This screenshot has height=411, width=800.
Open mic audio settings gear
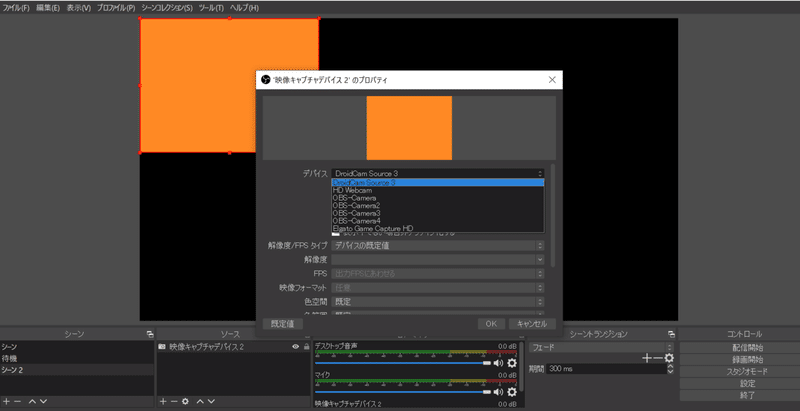[x=512, y=392]
